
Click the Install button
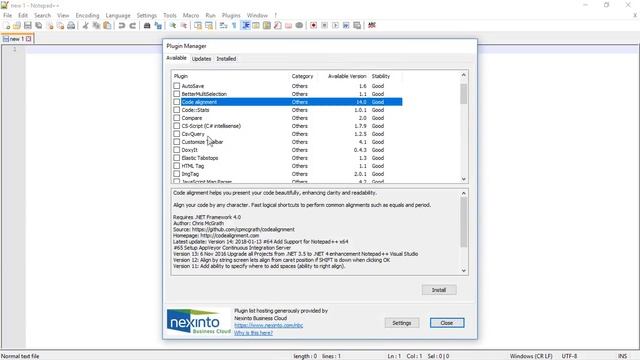[439, 290]
